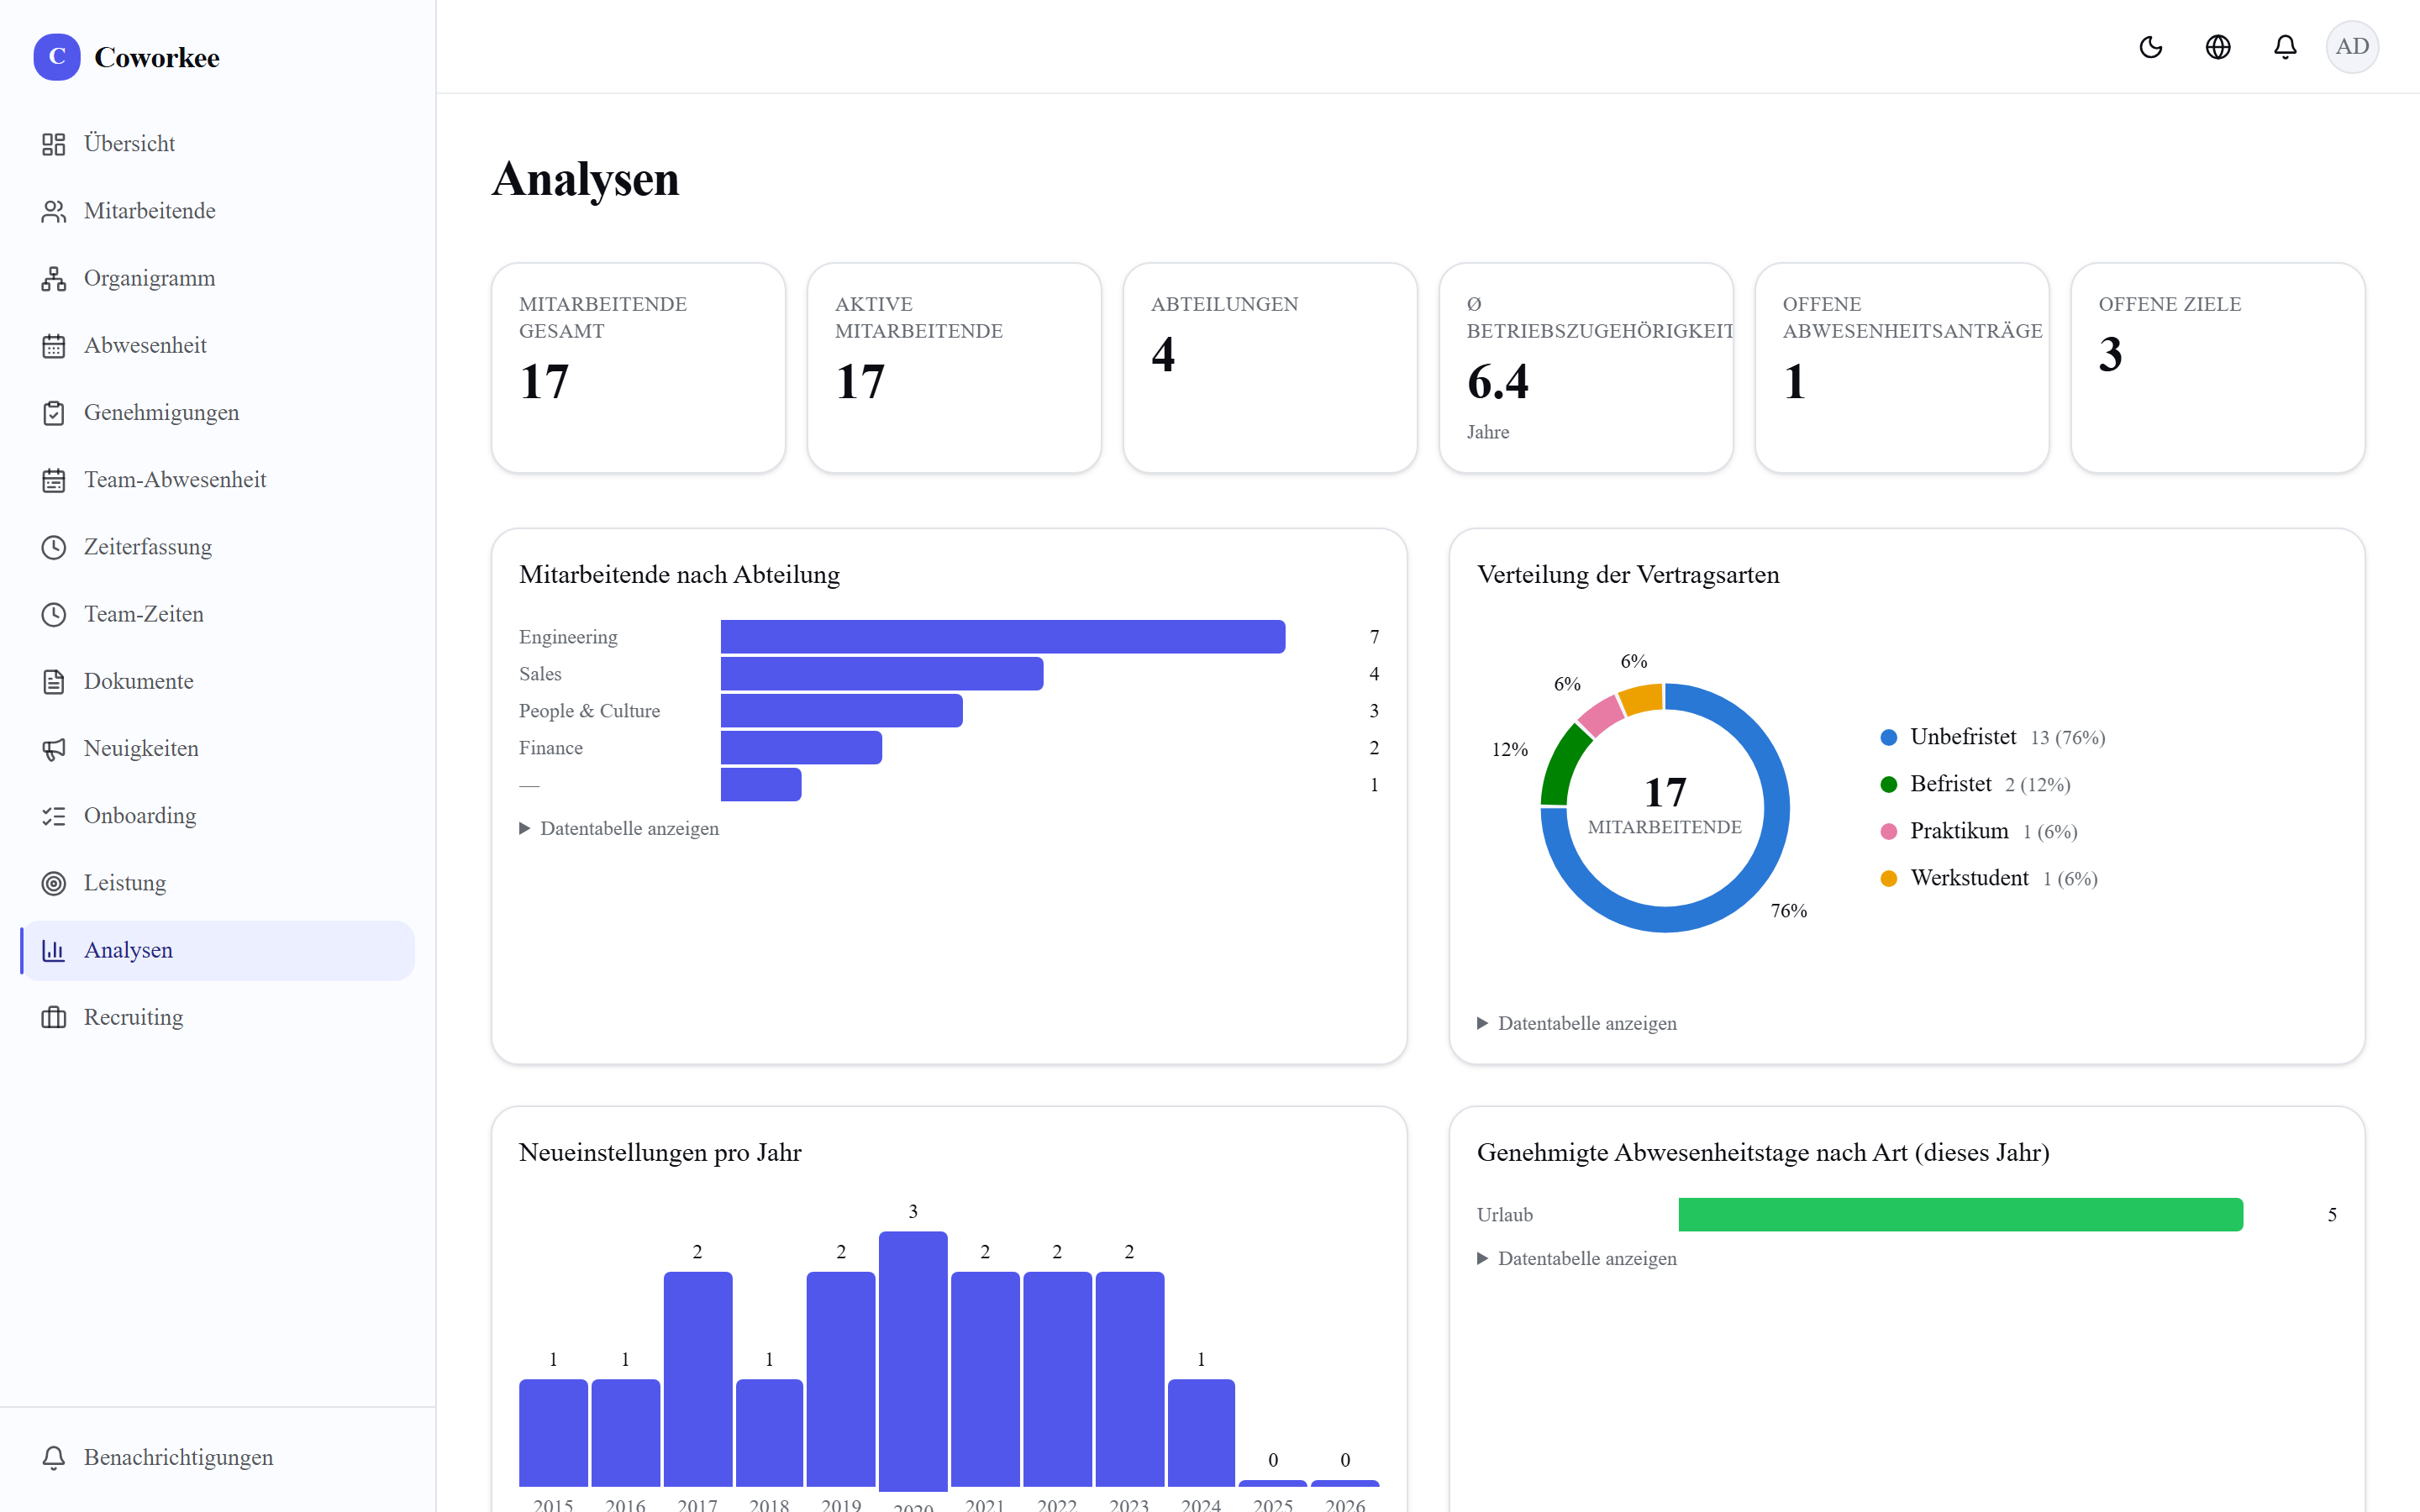The image size is (2420, 1512).
Task: Click the Analysen bar chart icon
Action: pos(54,950)
